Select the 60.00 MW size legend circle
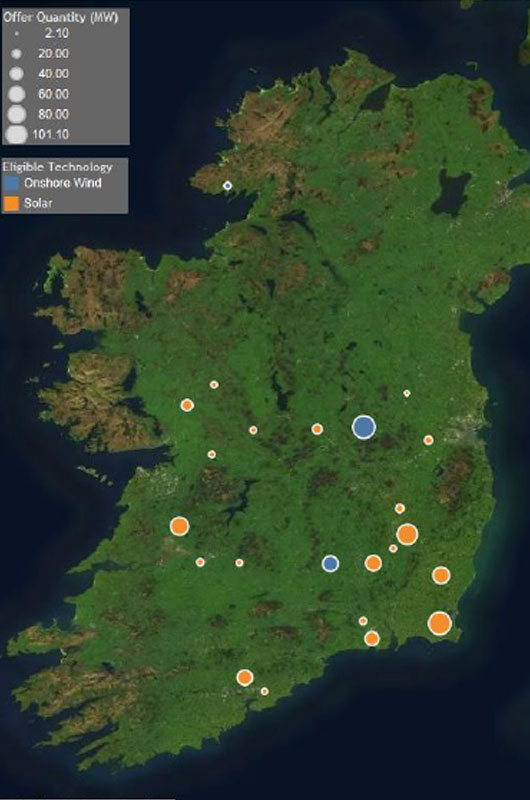 tap(17, 94)
